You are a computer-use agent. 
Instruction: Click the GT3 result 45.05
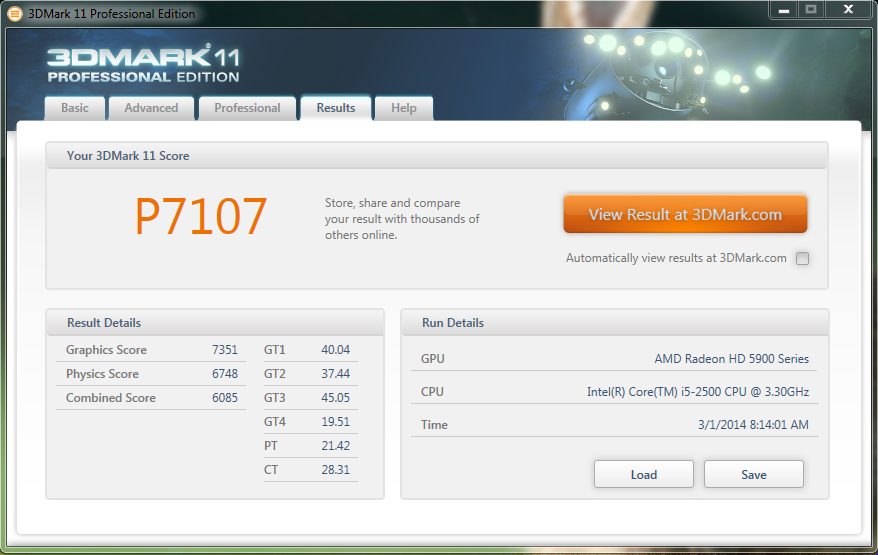[x=335, y=398]
